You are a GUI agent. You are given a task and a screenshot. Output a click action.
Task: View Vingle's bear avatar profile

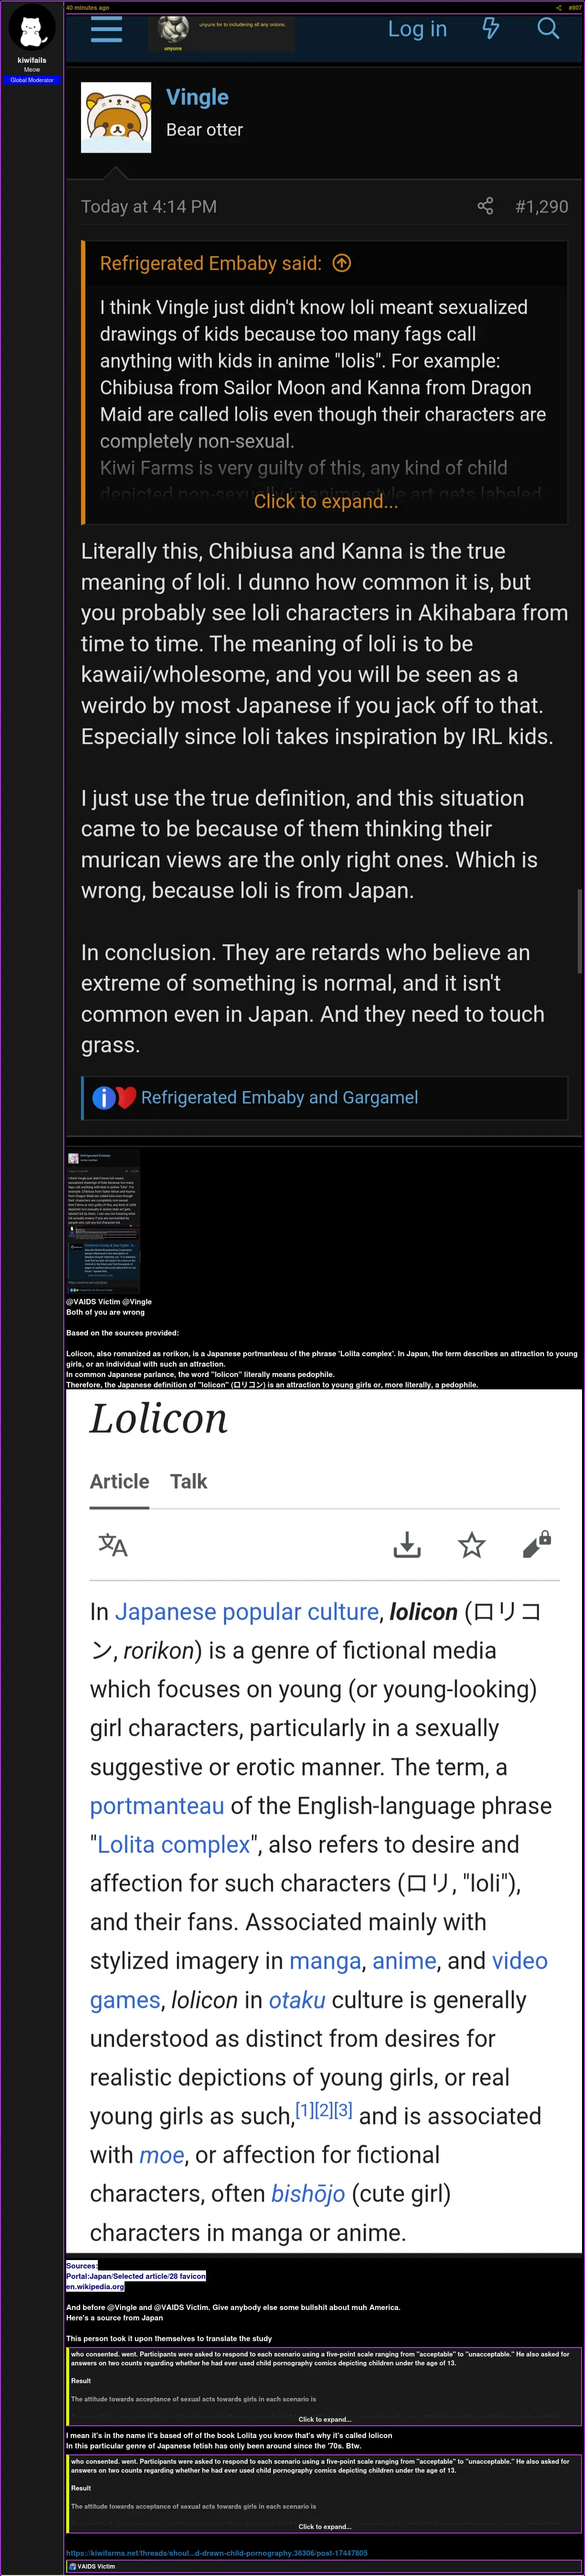tap(116, 117)
